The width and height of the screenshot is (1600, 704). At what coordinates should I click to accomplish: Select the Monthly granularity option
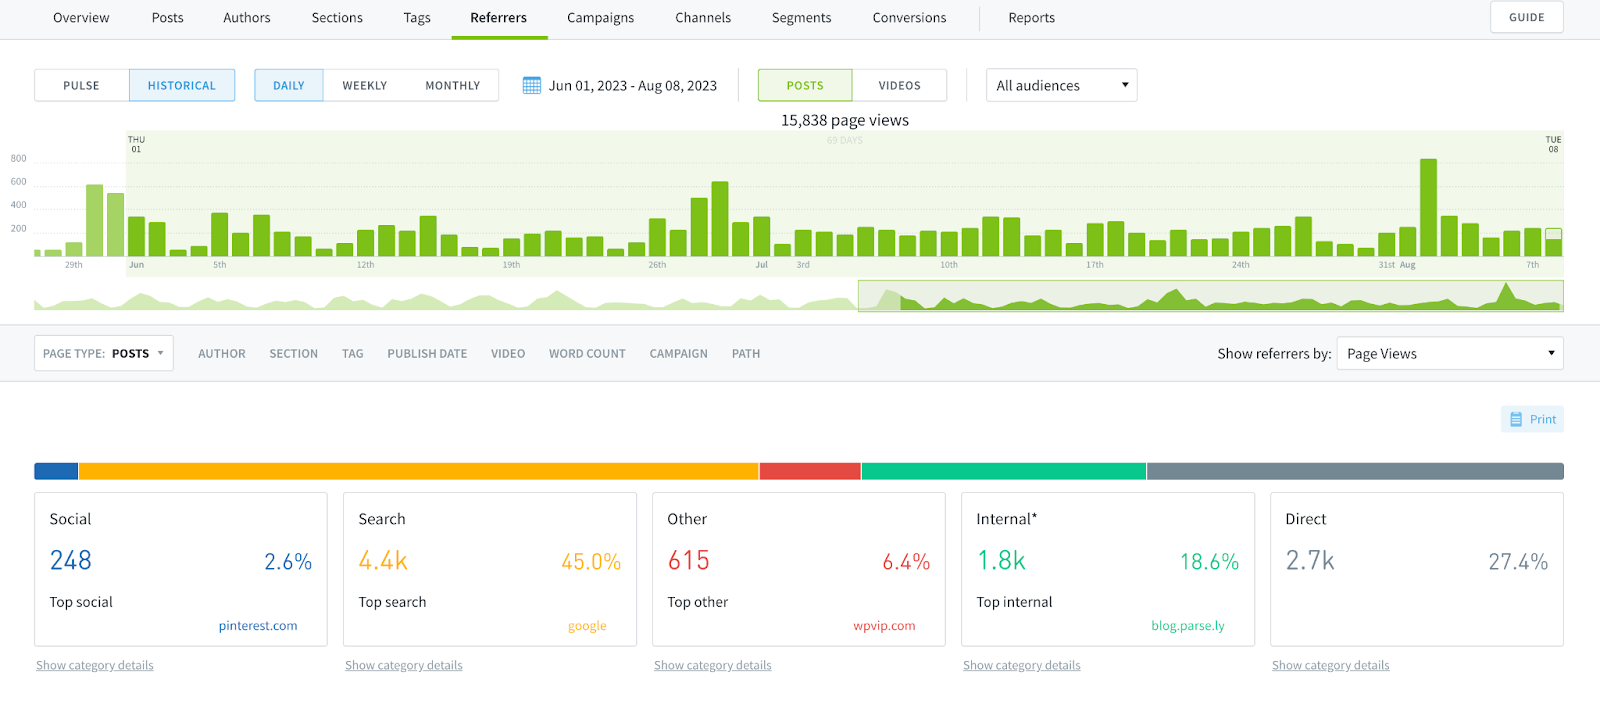pos(452,85)
